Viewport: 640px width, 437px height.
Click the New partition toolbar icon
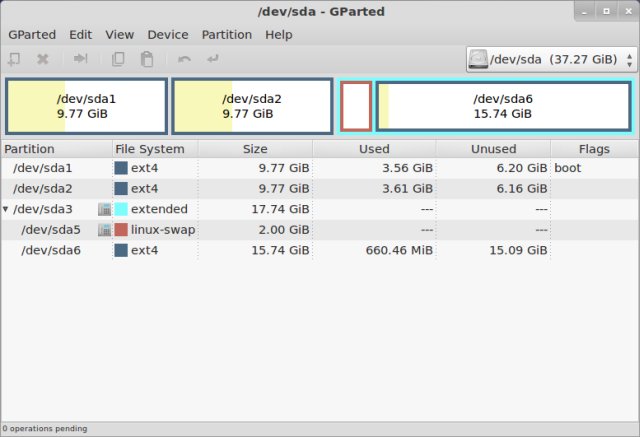(14, 59)
